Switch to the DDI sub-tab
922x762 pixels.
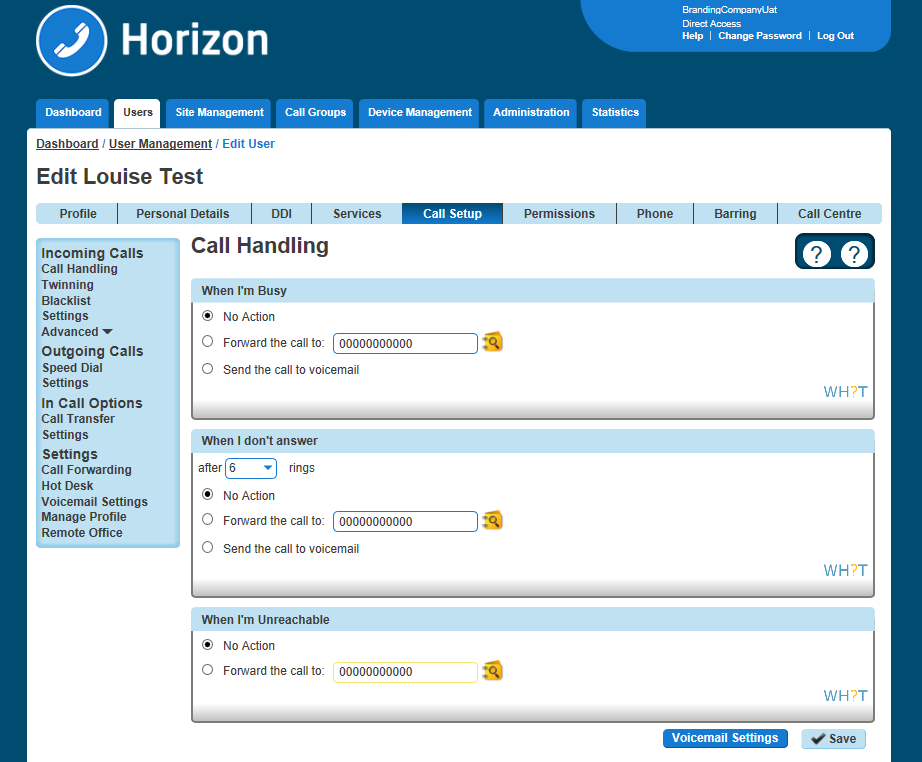pos(282,213)
